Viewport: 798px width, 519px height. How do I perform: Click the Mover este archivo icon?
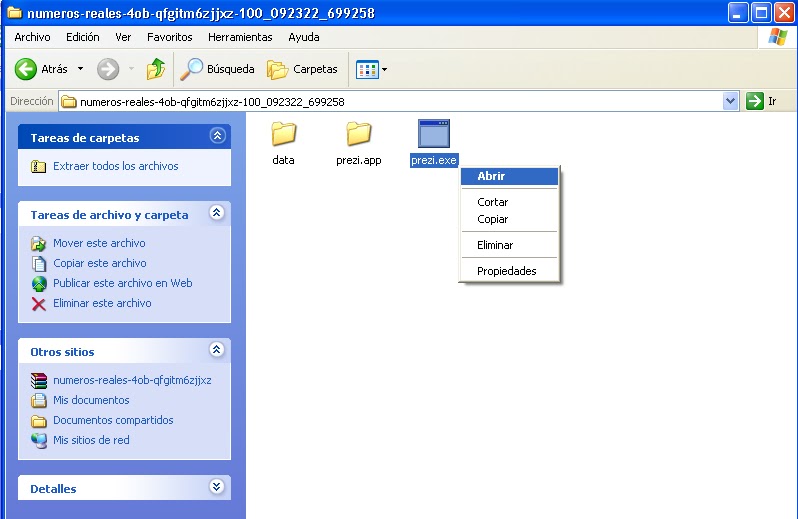click(38, 244)
